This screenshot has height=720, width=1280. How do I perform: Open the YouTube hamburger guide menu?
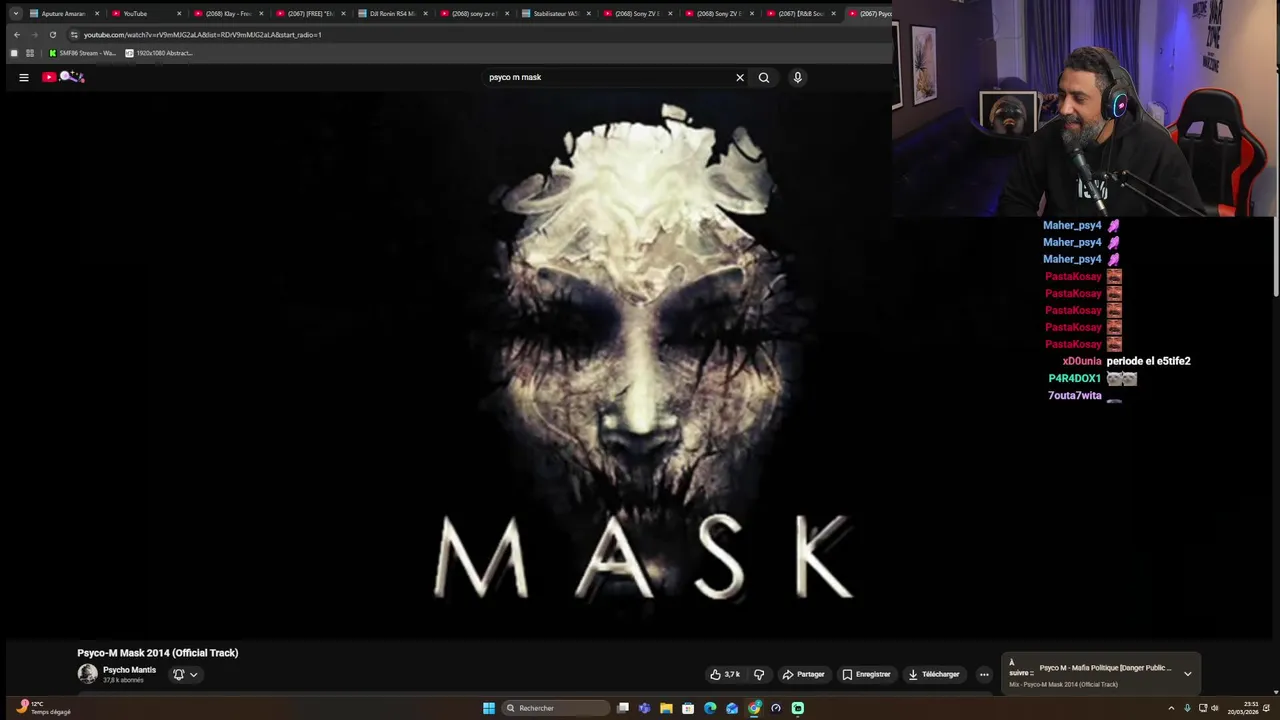tap(24, 77)
